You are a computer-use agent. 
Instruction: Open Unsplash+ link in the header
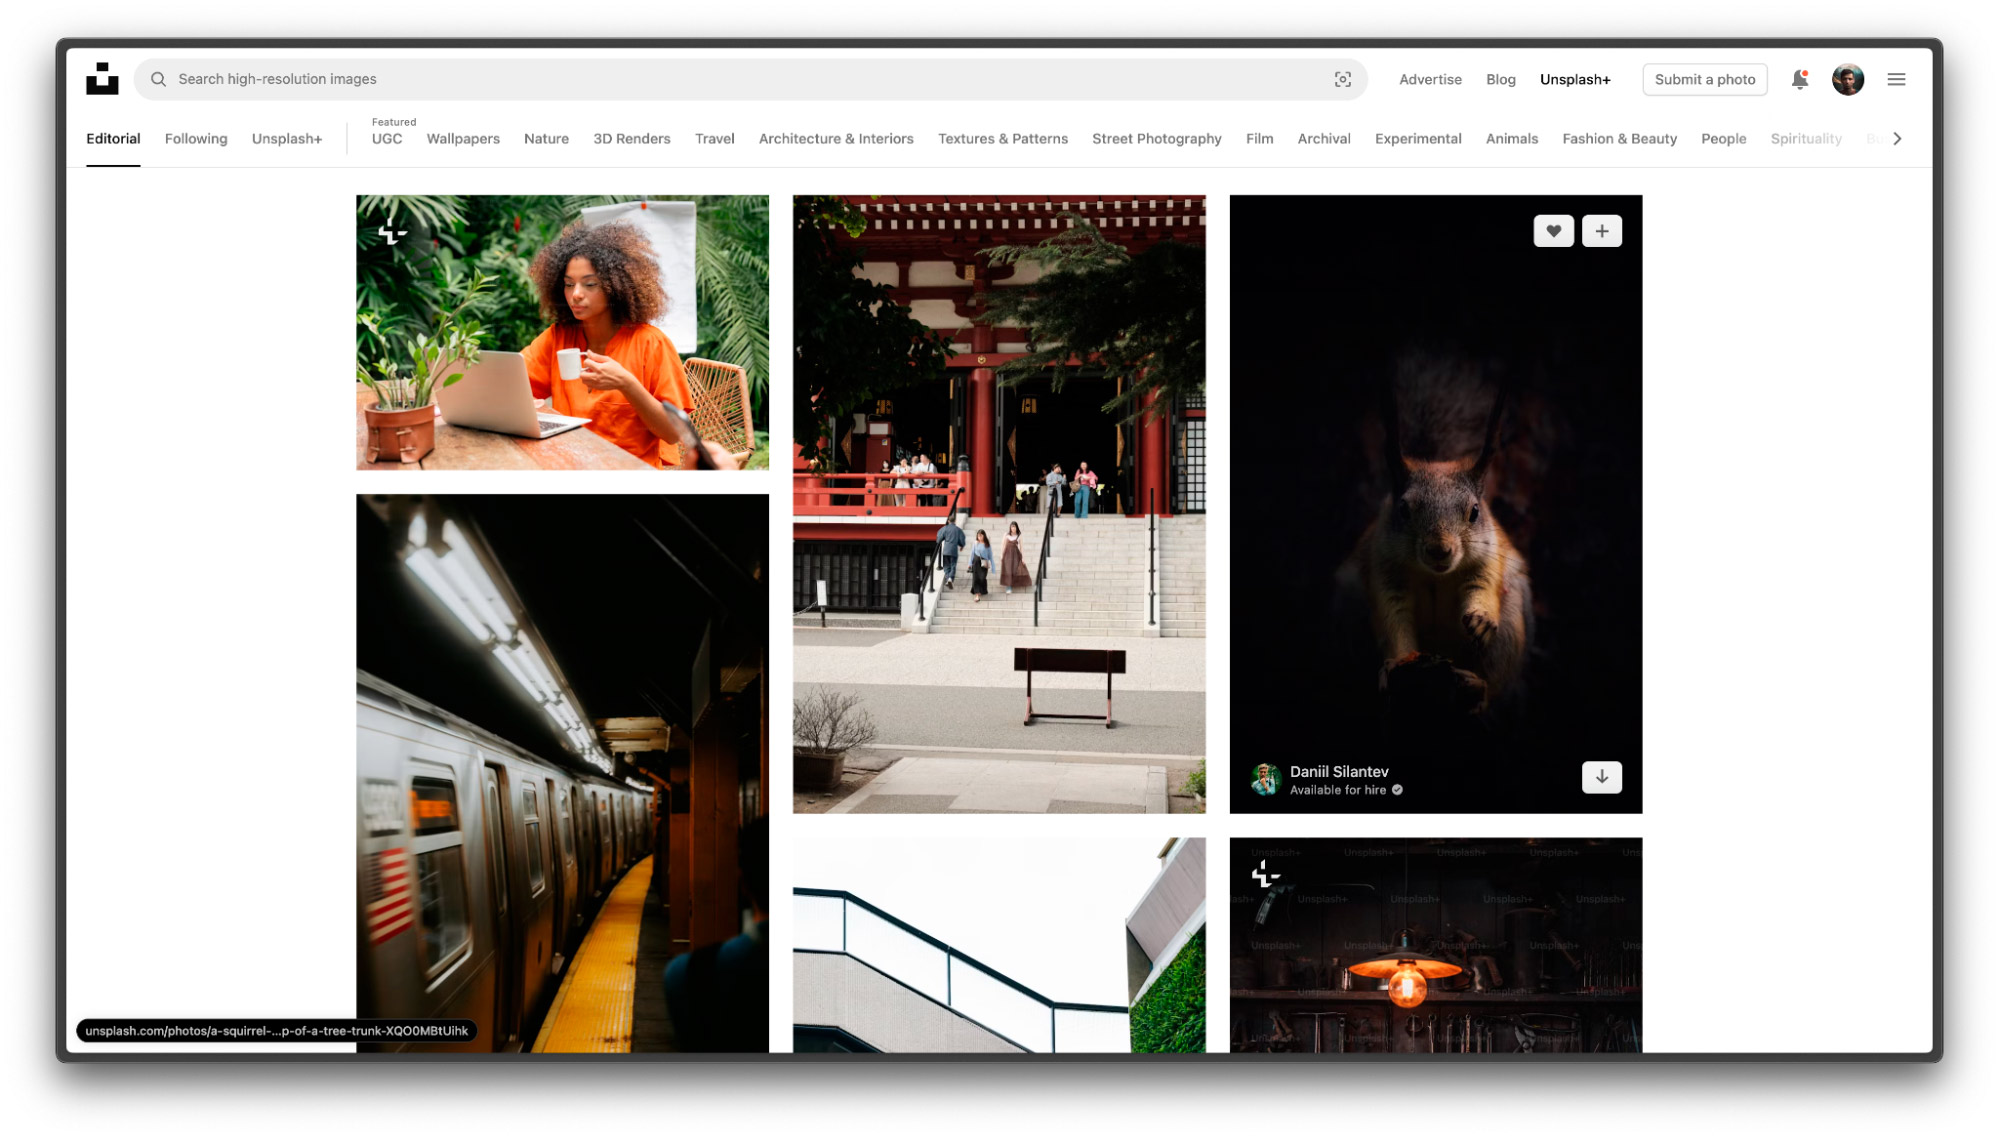pos(1574,79)
